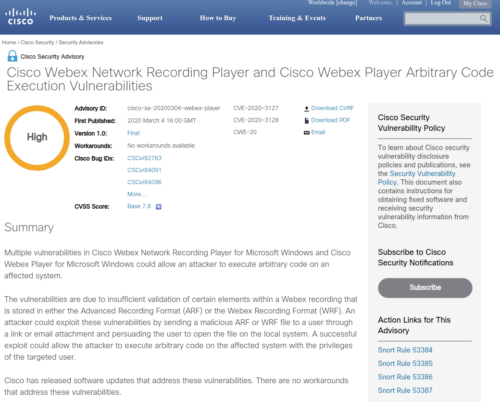Click the blue lock advisory icon
Image resolution: width=500 pixels, height=402 pixels.
point(12,56)
